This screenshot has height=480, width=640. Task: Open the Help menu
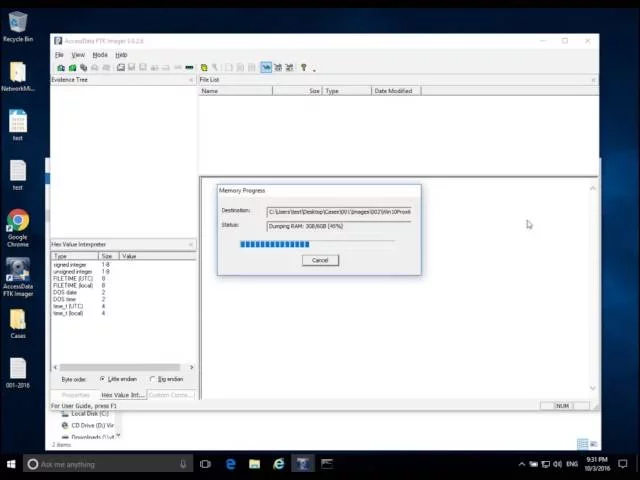click(121, 55)
